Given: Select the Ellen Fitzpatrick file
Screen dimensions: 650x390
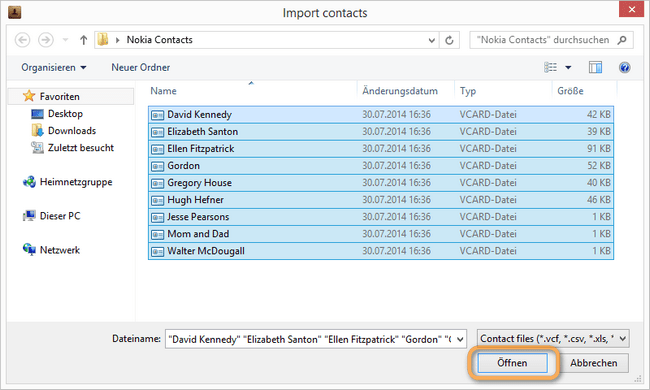Looking at the screenshot, I should pyautogui.click(x=381, y=149).
